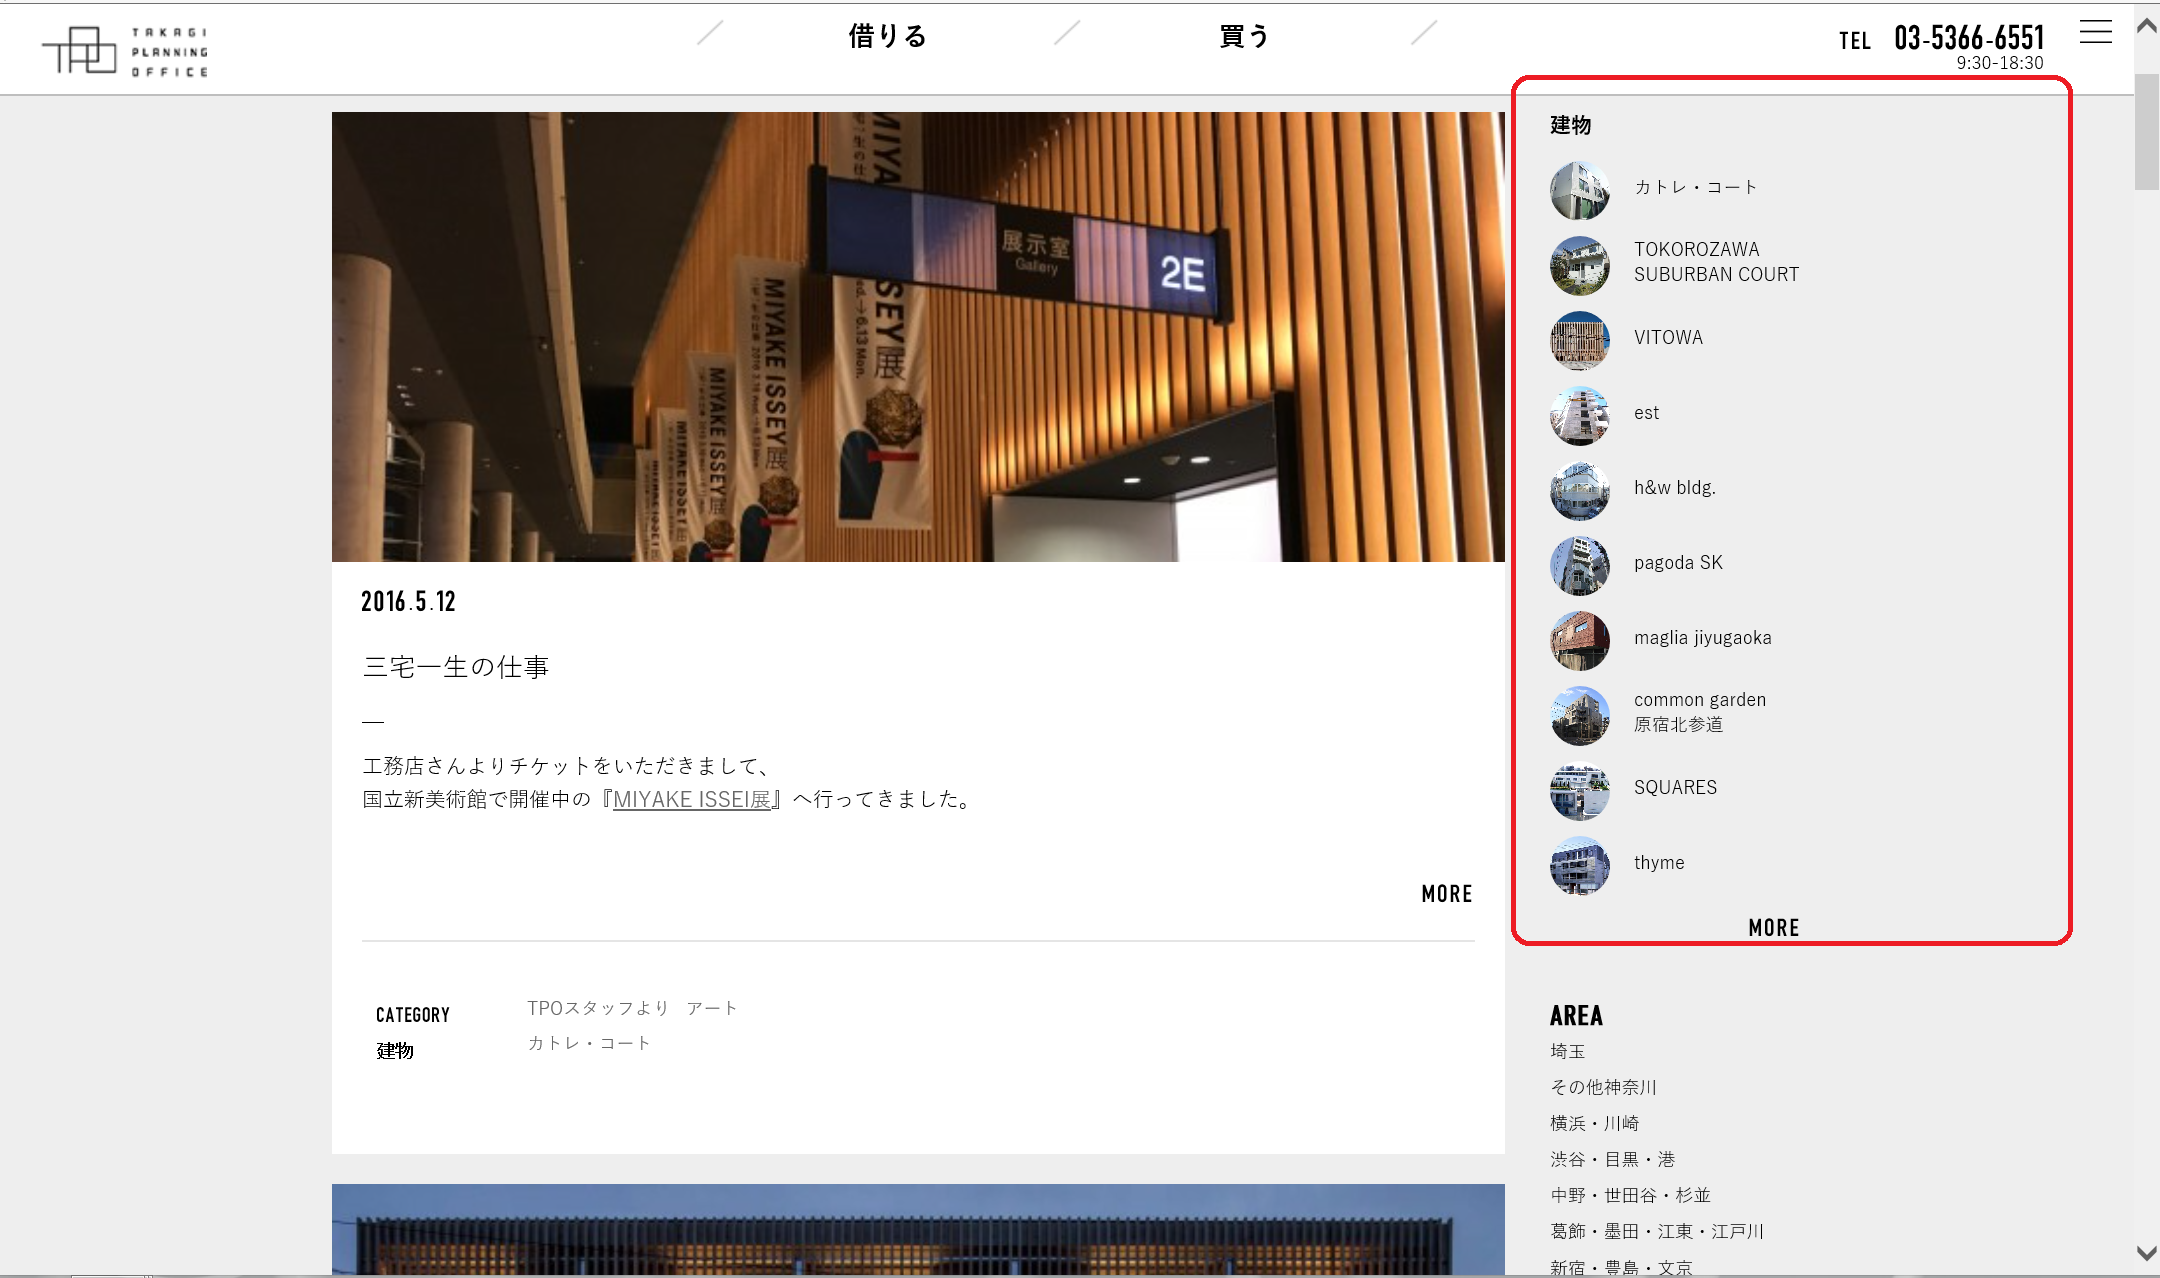Select the 渋谷・目黒・港 area link
Image resolution: width=2160 pixels, height=1278 pixels.
(1612, 1159)
